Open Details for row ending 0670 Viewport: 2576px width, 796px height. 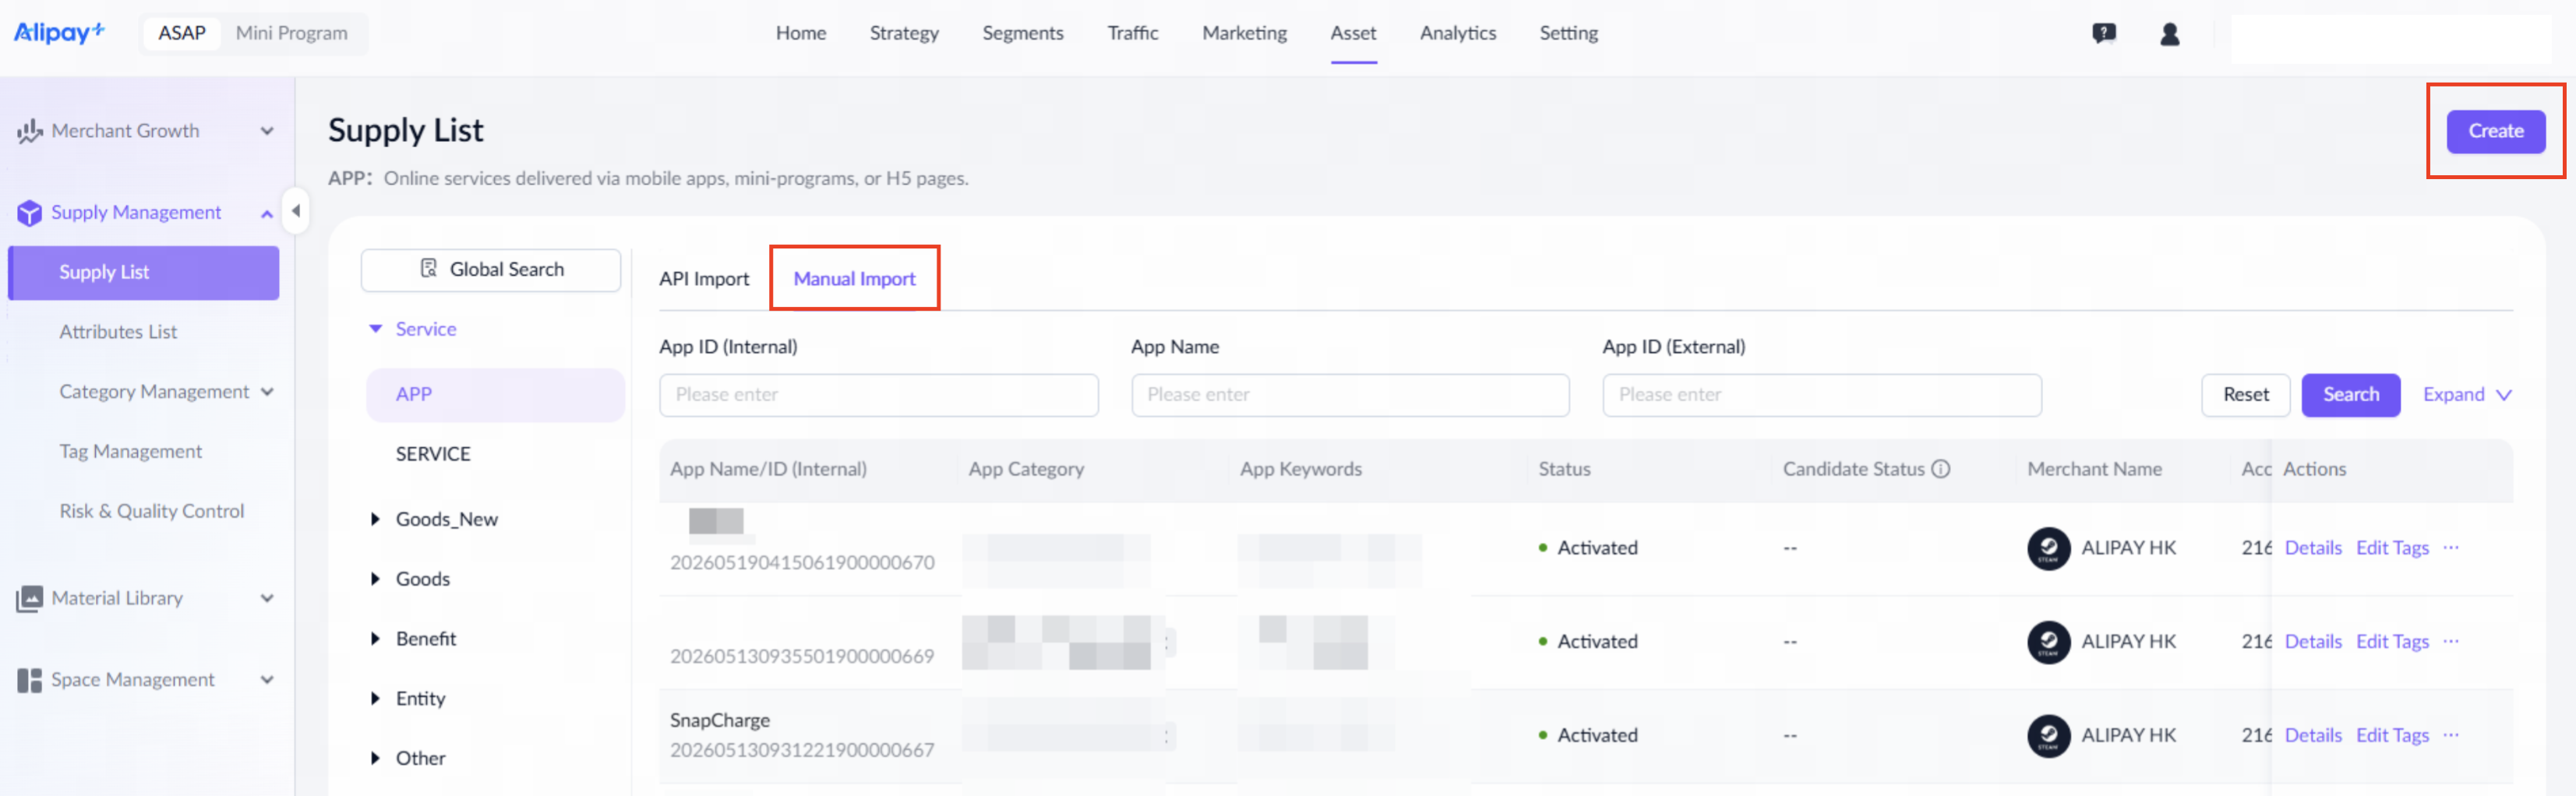click(x=2312, y=548)
